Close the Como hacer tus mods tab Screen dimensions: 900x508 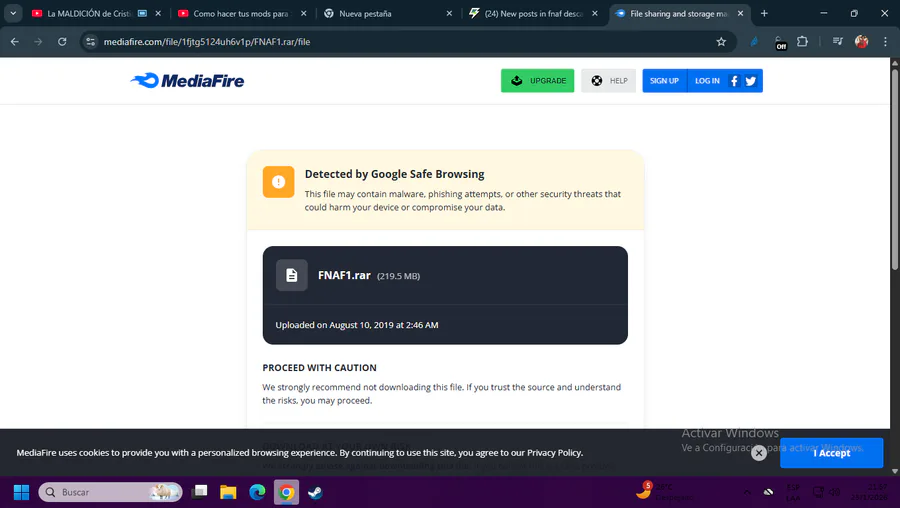click(x=304, y=13)
